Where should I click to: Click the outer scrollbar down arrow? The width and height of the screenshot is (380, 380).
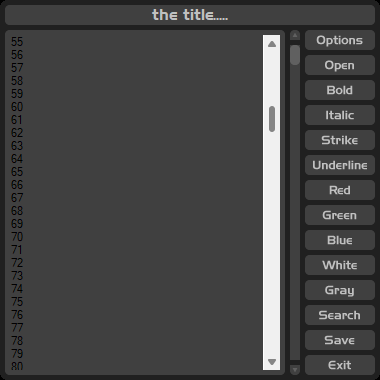pos(295,369)
